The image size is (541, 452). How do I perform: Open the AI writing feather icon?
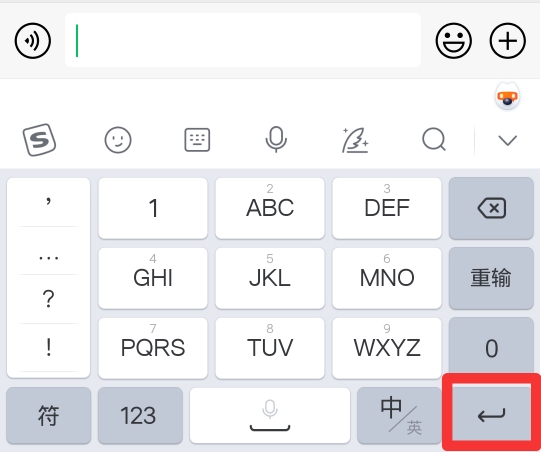(x=355, y=140)
